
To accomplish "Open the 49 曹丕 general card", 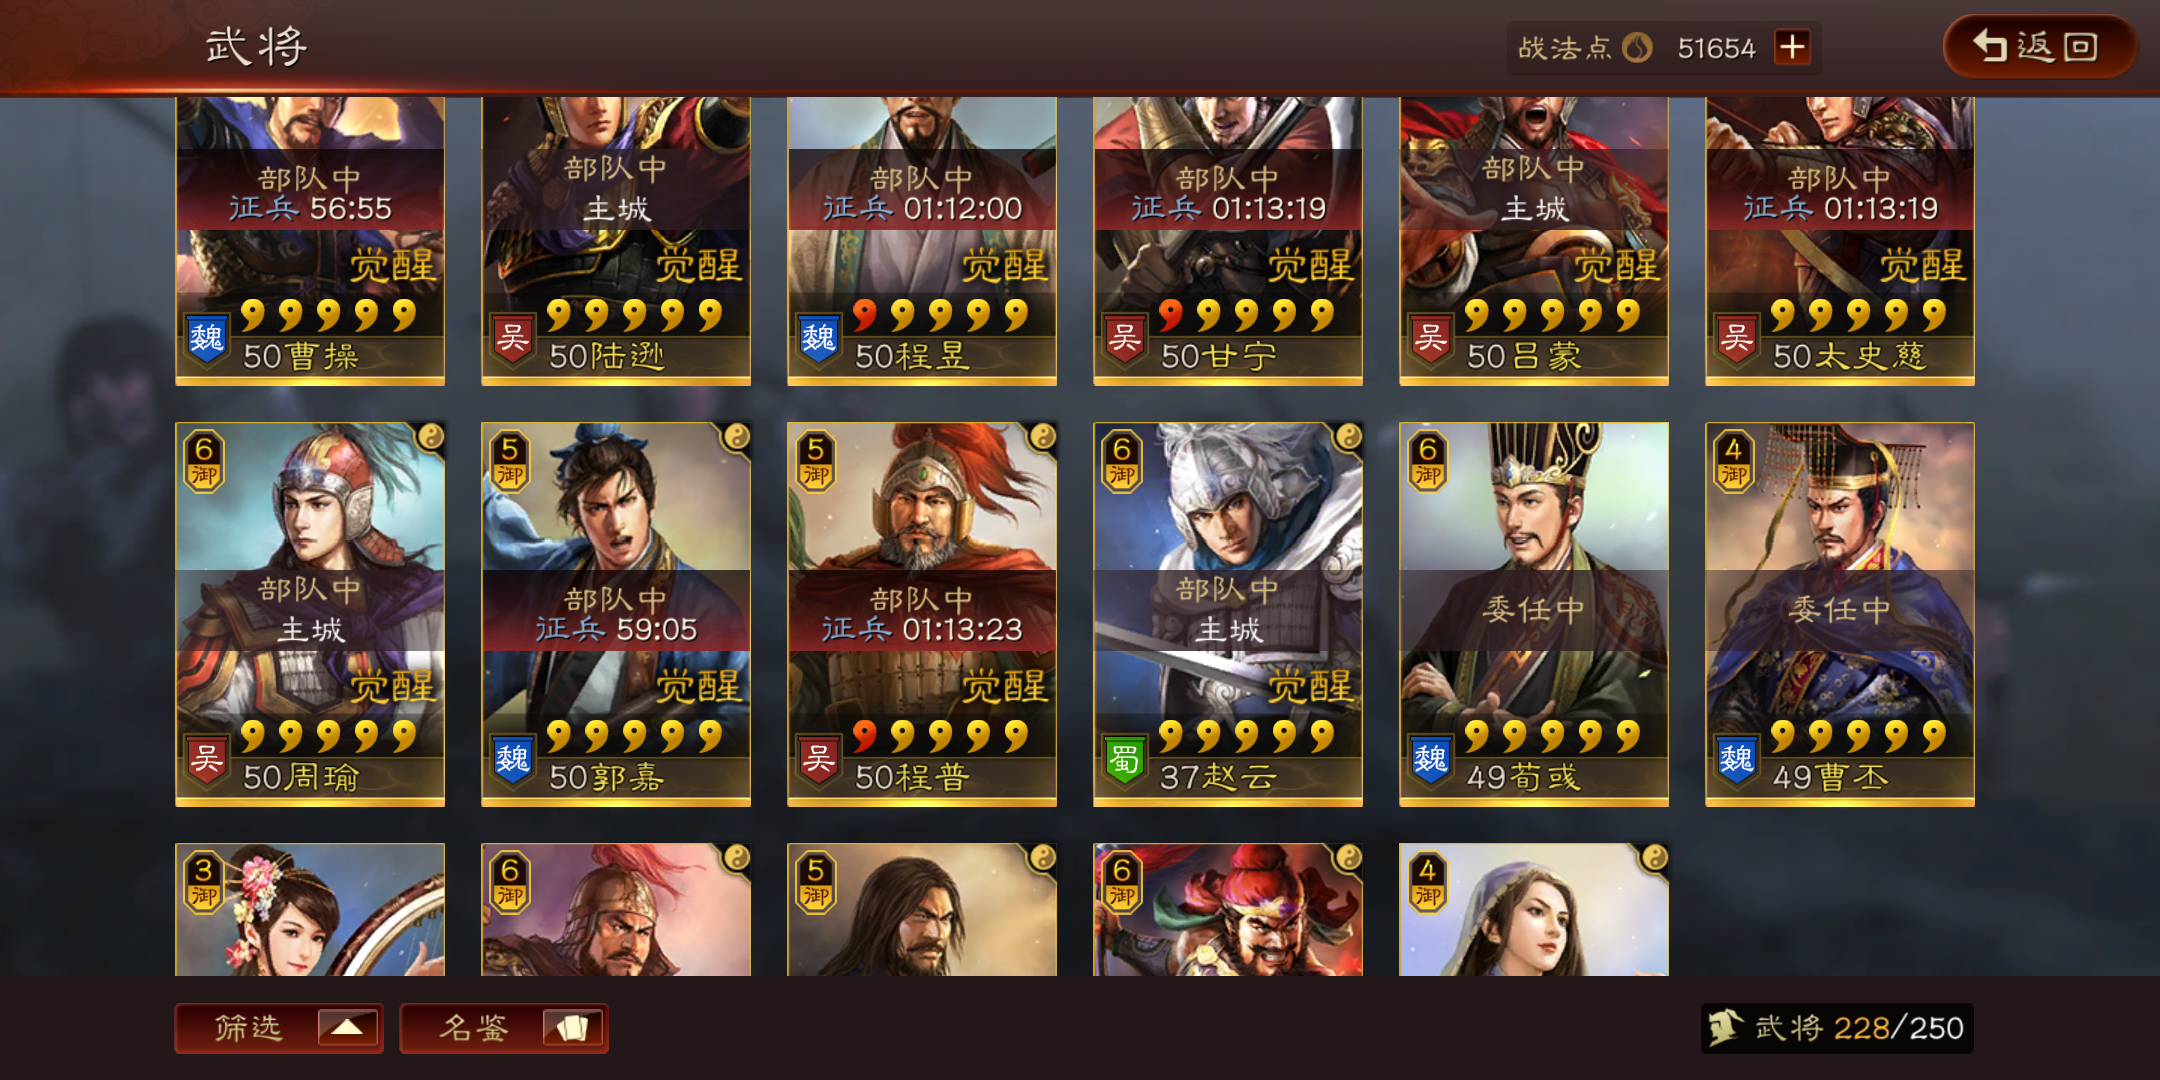I will 1840,614.
